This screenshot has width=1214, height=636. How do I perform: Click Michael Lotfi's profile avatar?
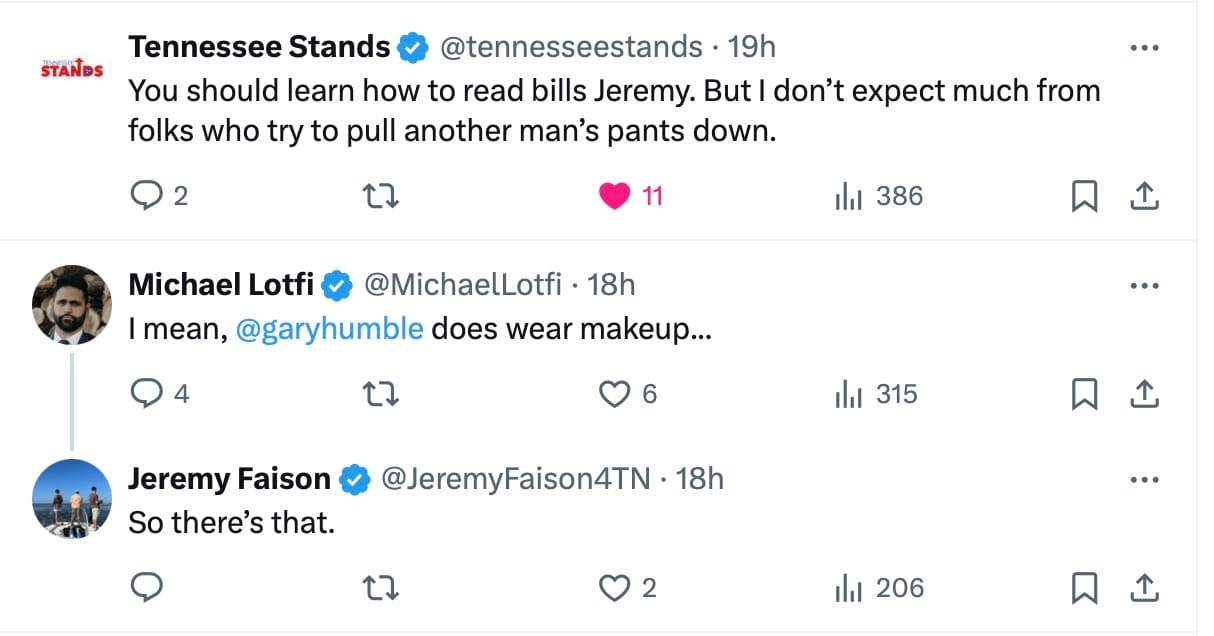coord(72,304)
